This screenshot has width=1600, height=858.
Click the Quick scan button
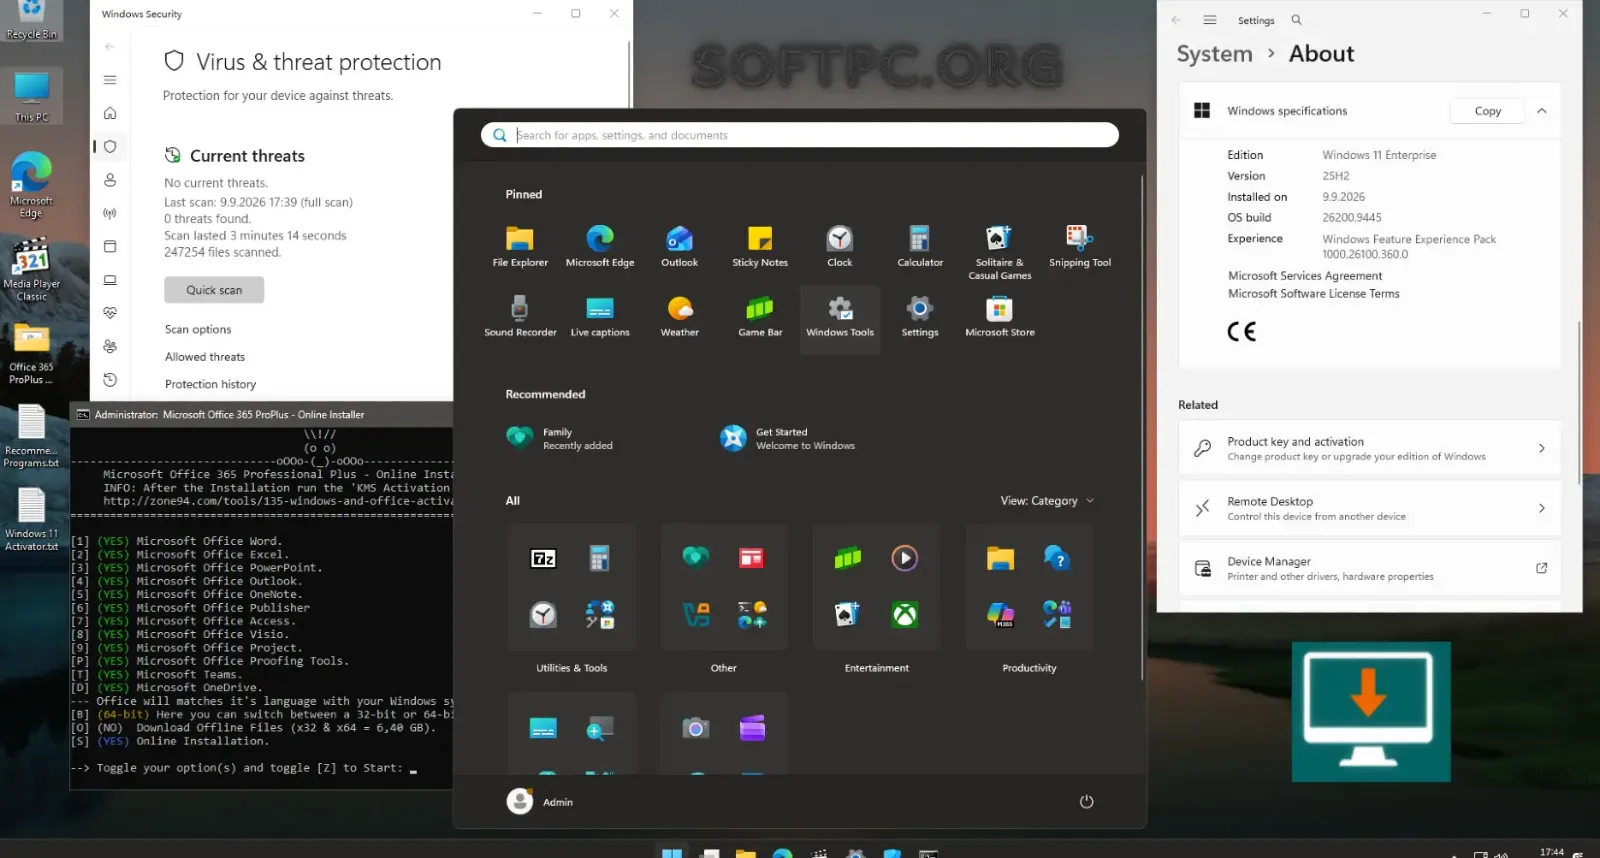(x=214, y=290)
